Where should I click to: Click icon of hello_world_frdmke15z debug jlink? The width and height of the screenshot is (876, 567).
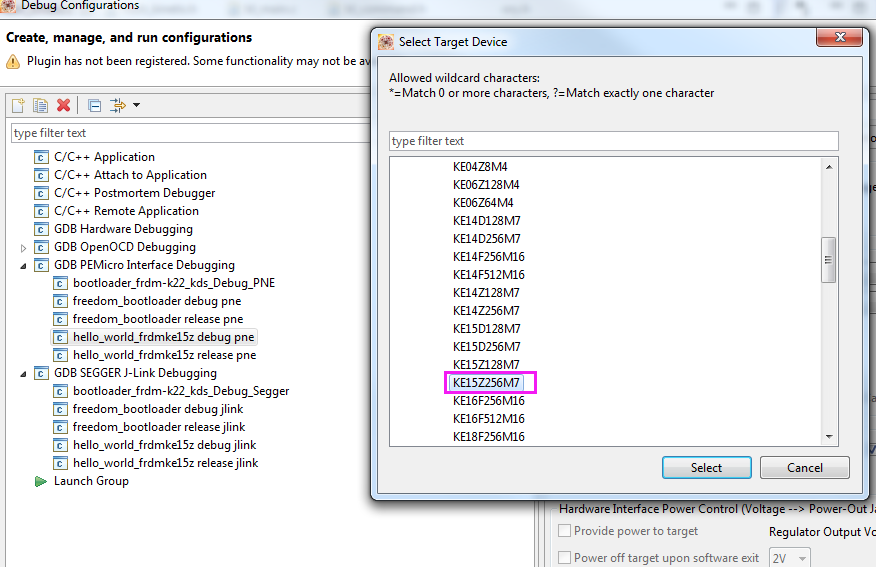[60, 445]
